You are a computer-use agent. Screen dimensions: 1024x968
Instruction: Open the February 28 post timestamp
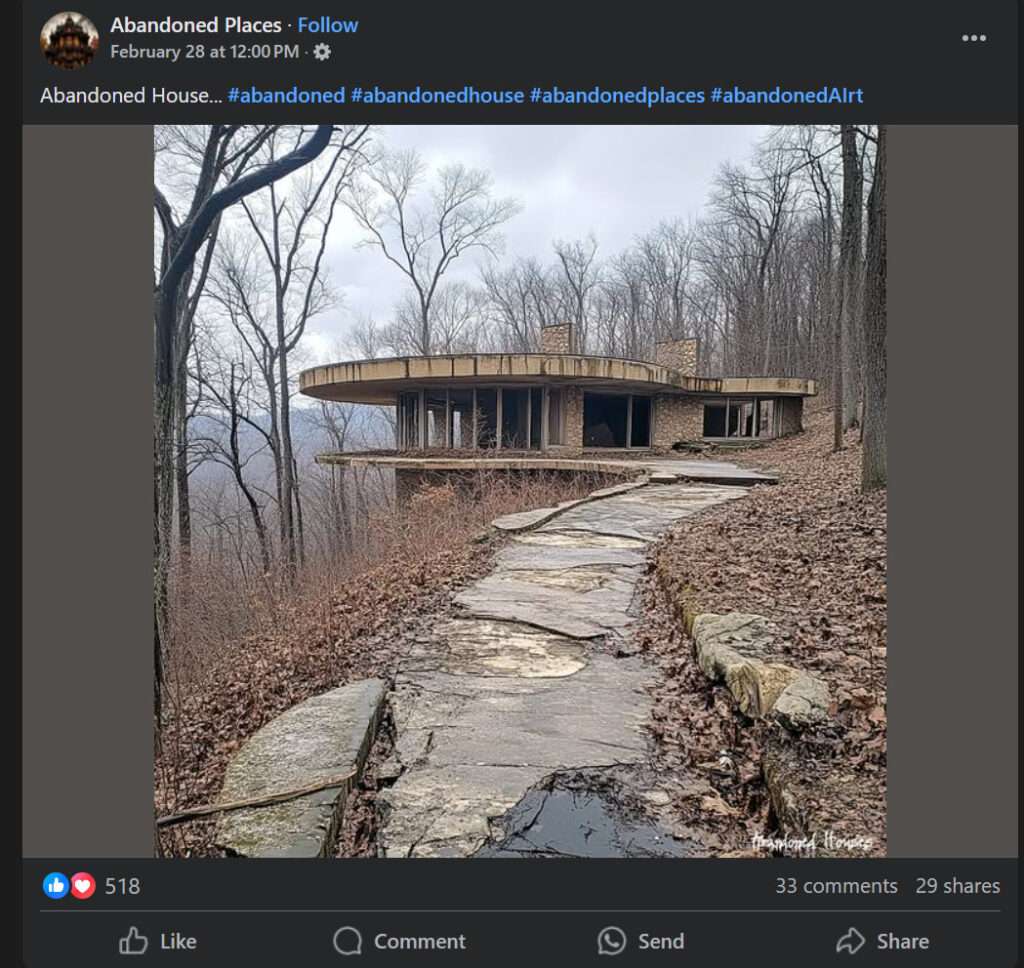click(204, 52)
